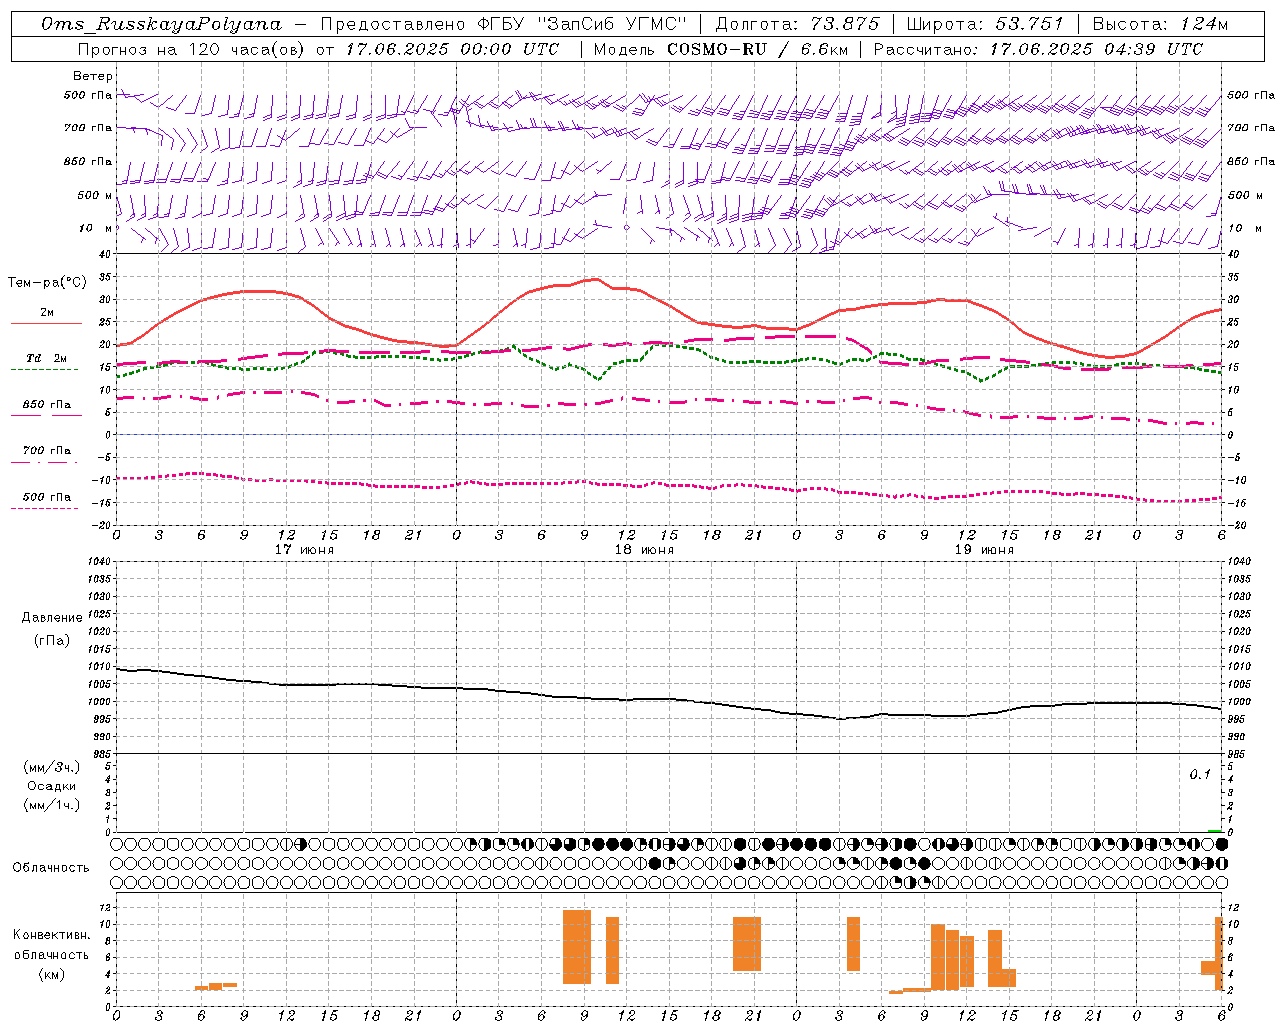Click the calculation timestamp 'Рассчитано: 17.06.2025 04:39 UTC'

point(1038,49)
